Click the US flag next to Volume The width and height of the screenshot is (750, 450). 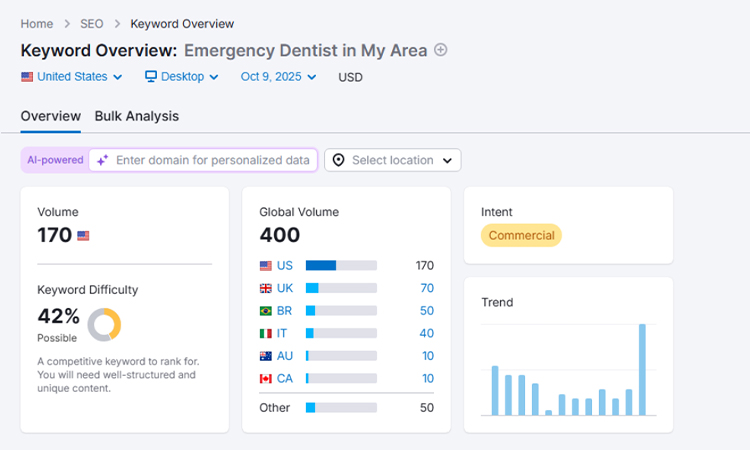click(83, 236)
